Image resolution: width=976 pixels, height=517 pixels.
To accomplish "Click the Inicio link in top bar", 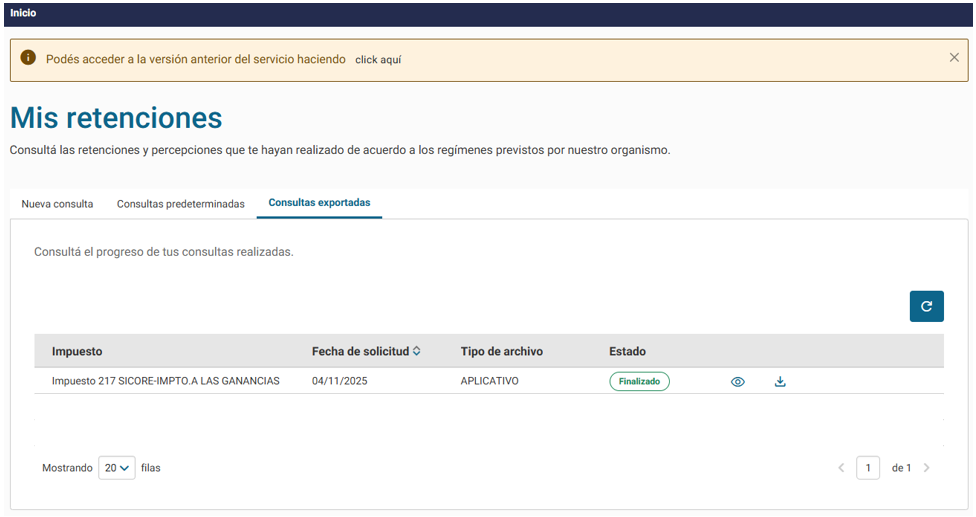I will point(23,13).
